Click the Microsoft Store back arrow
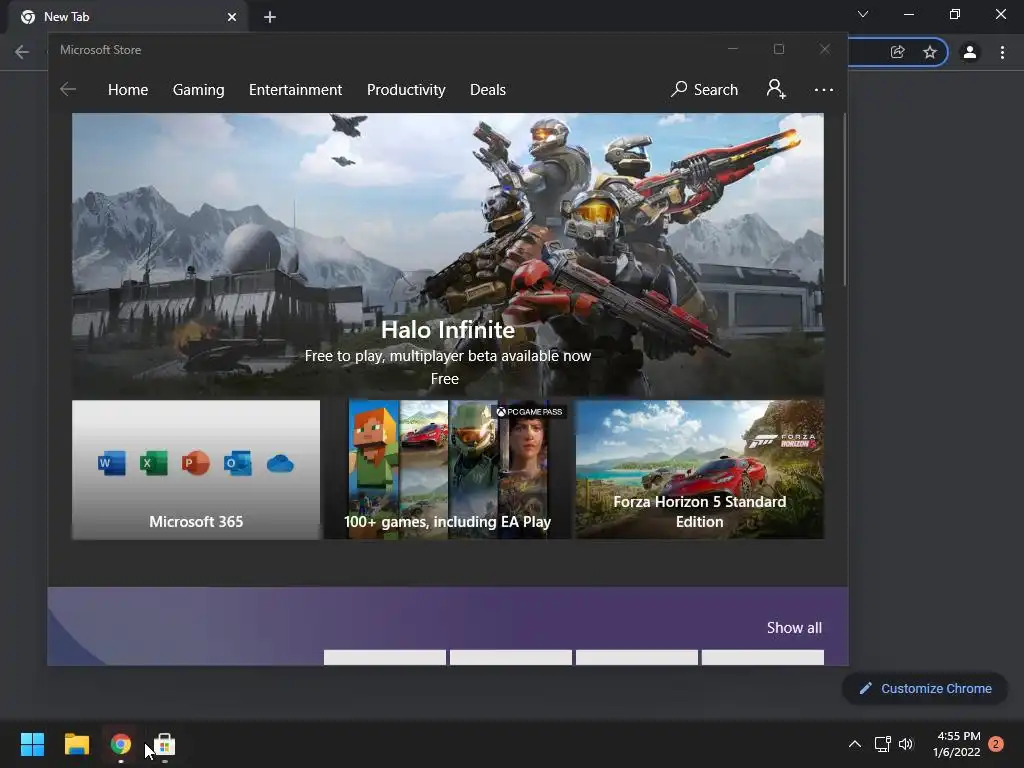Viewport: 1024px width, 768px height. pos(68,89)
